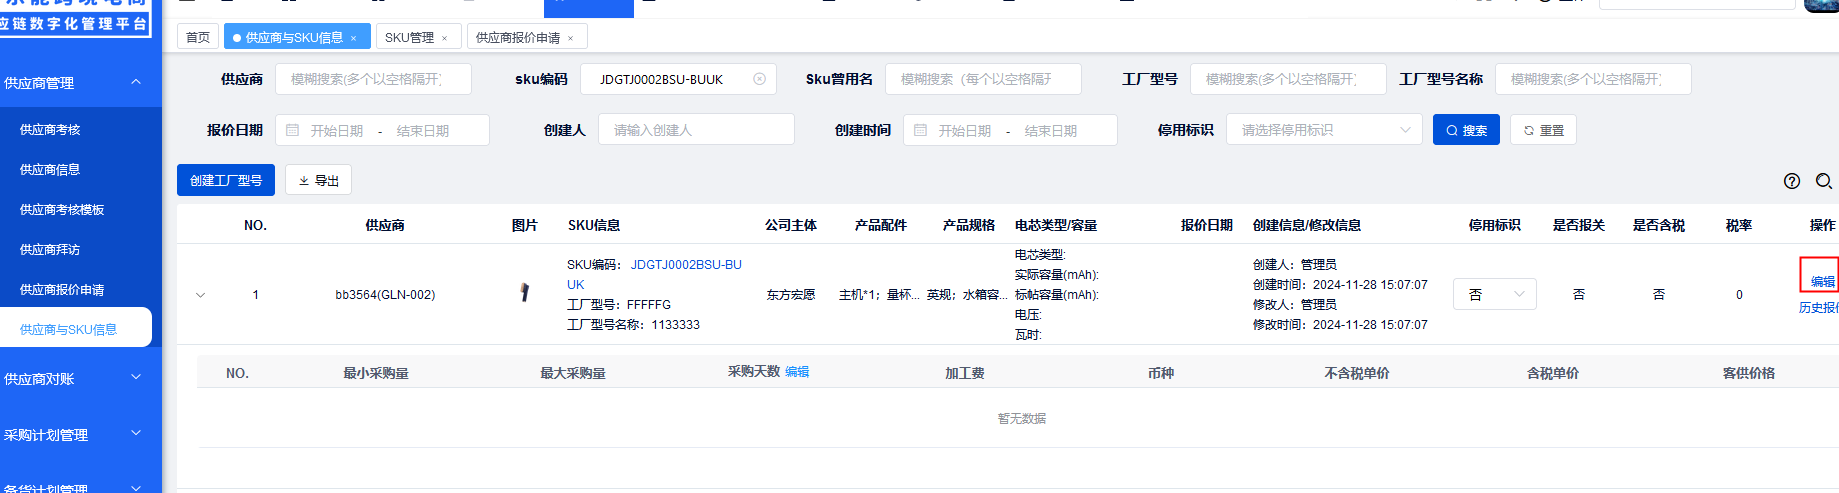Expand the 供应商对账 sidebar group
The width and height of the screenshot is (1839, 493).
[x=136, y=378]
